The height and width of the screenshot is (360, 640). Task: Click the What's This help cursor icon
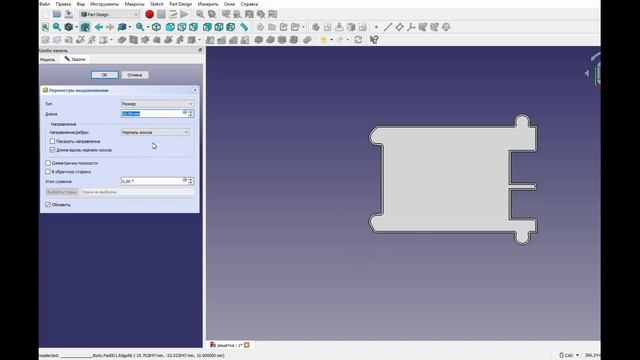tap(374, 40)
